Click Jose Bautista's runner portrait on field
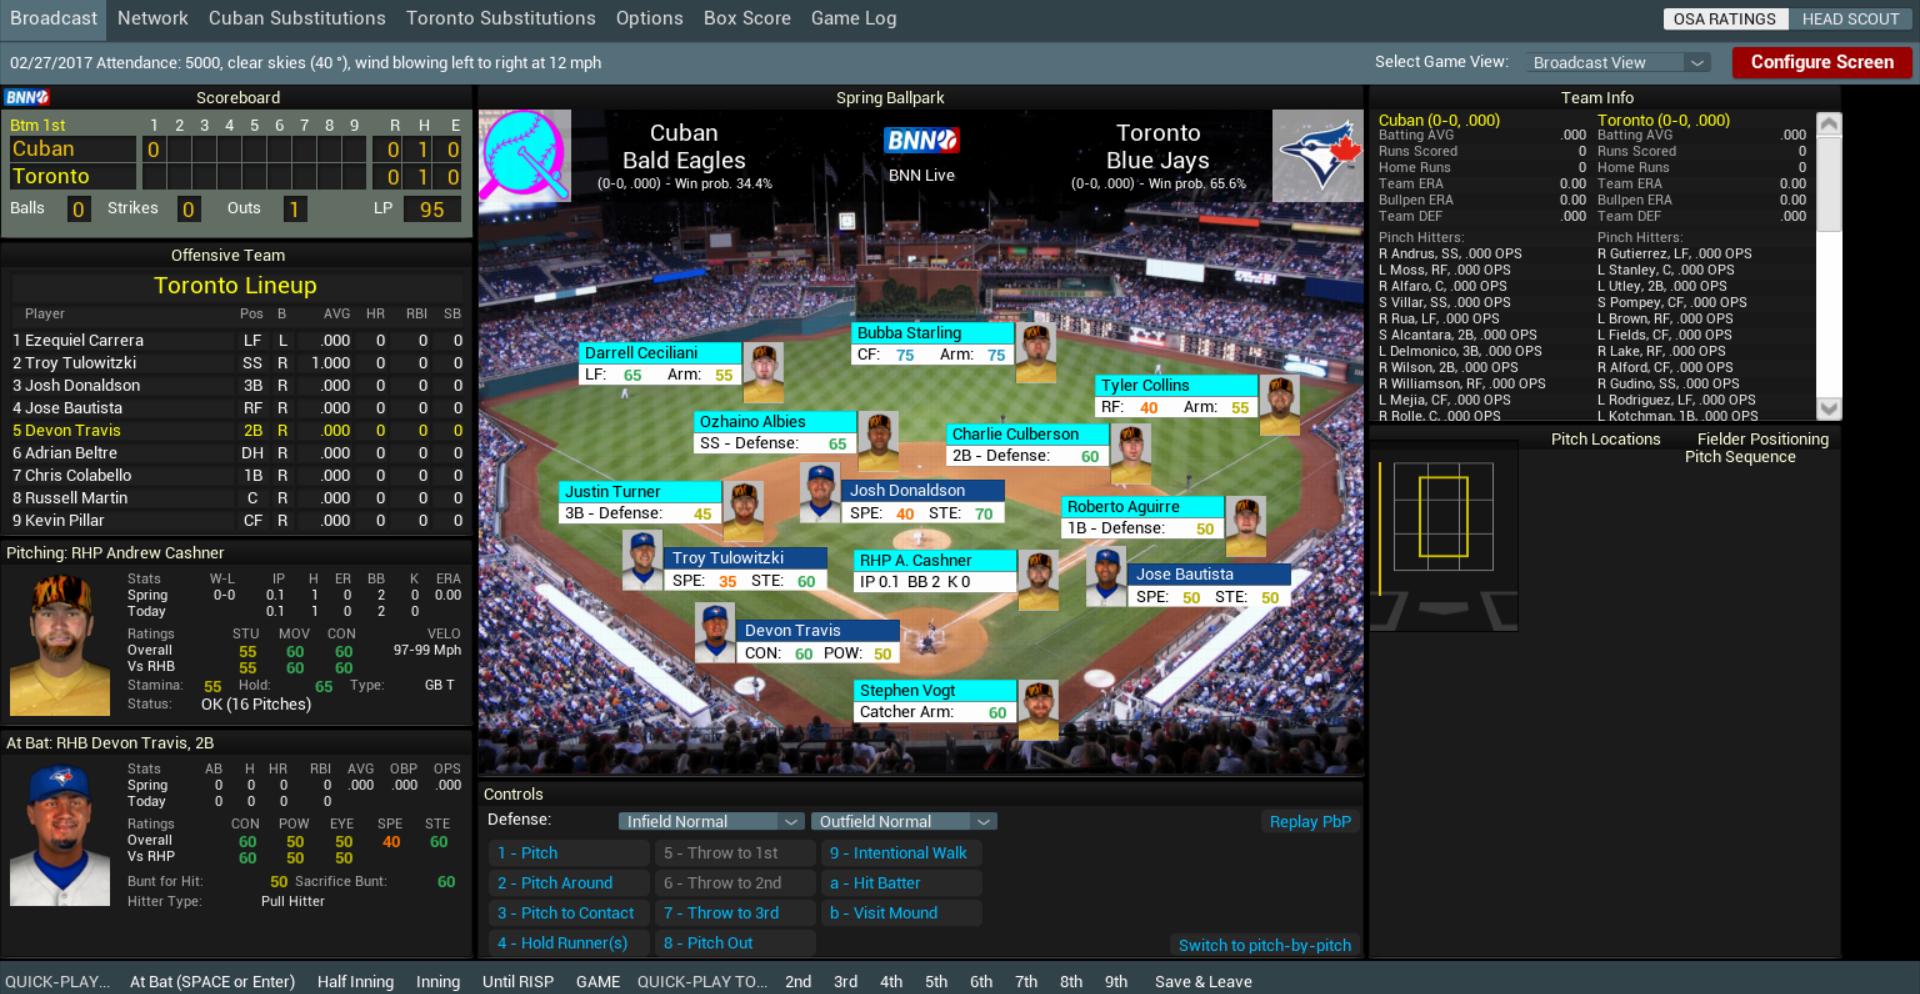1920x994 pixels. (1106, 577)
